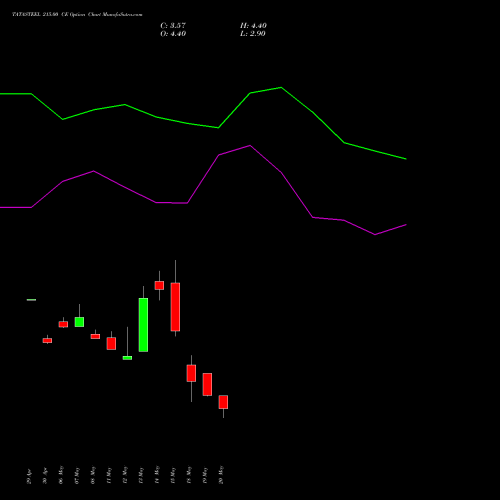Image resolution: width=500 pixels, height=500 pixels.
Task: Click the TATASTEEL CE Options chart title
Action: click(77, 14)
